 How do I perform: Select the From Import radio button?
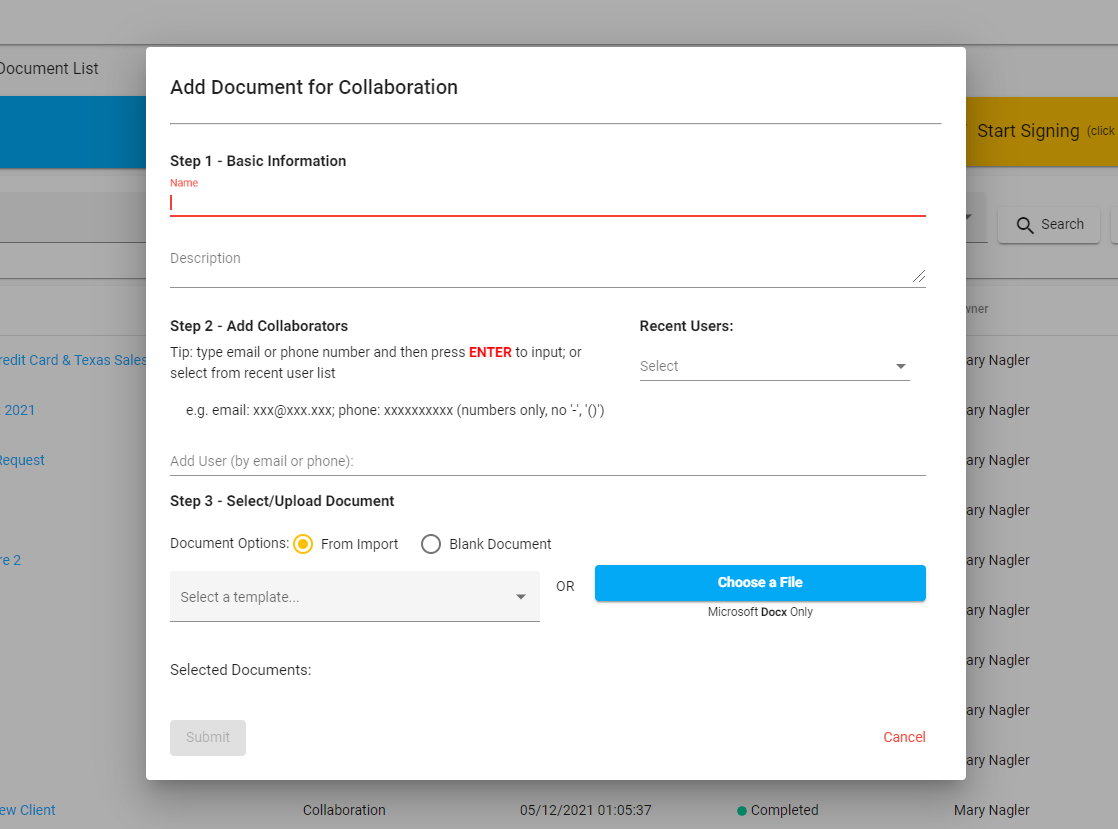(302, 544)
